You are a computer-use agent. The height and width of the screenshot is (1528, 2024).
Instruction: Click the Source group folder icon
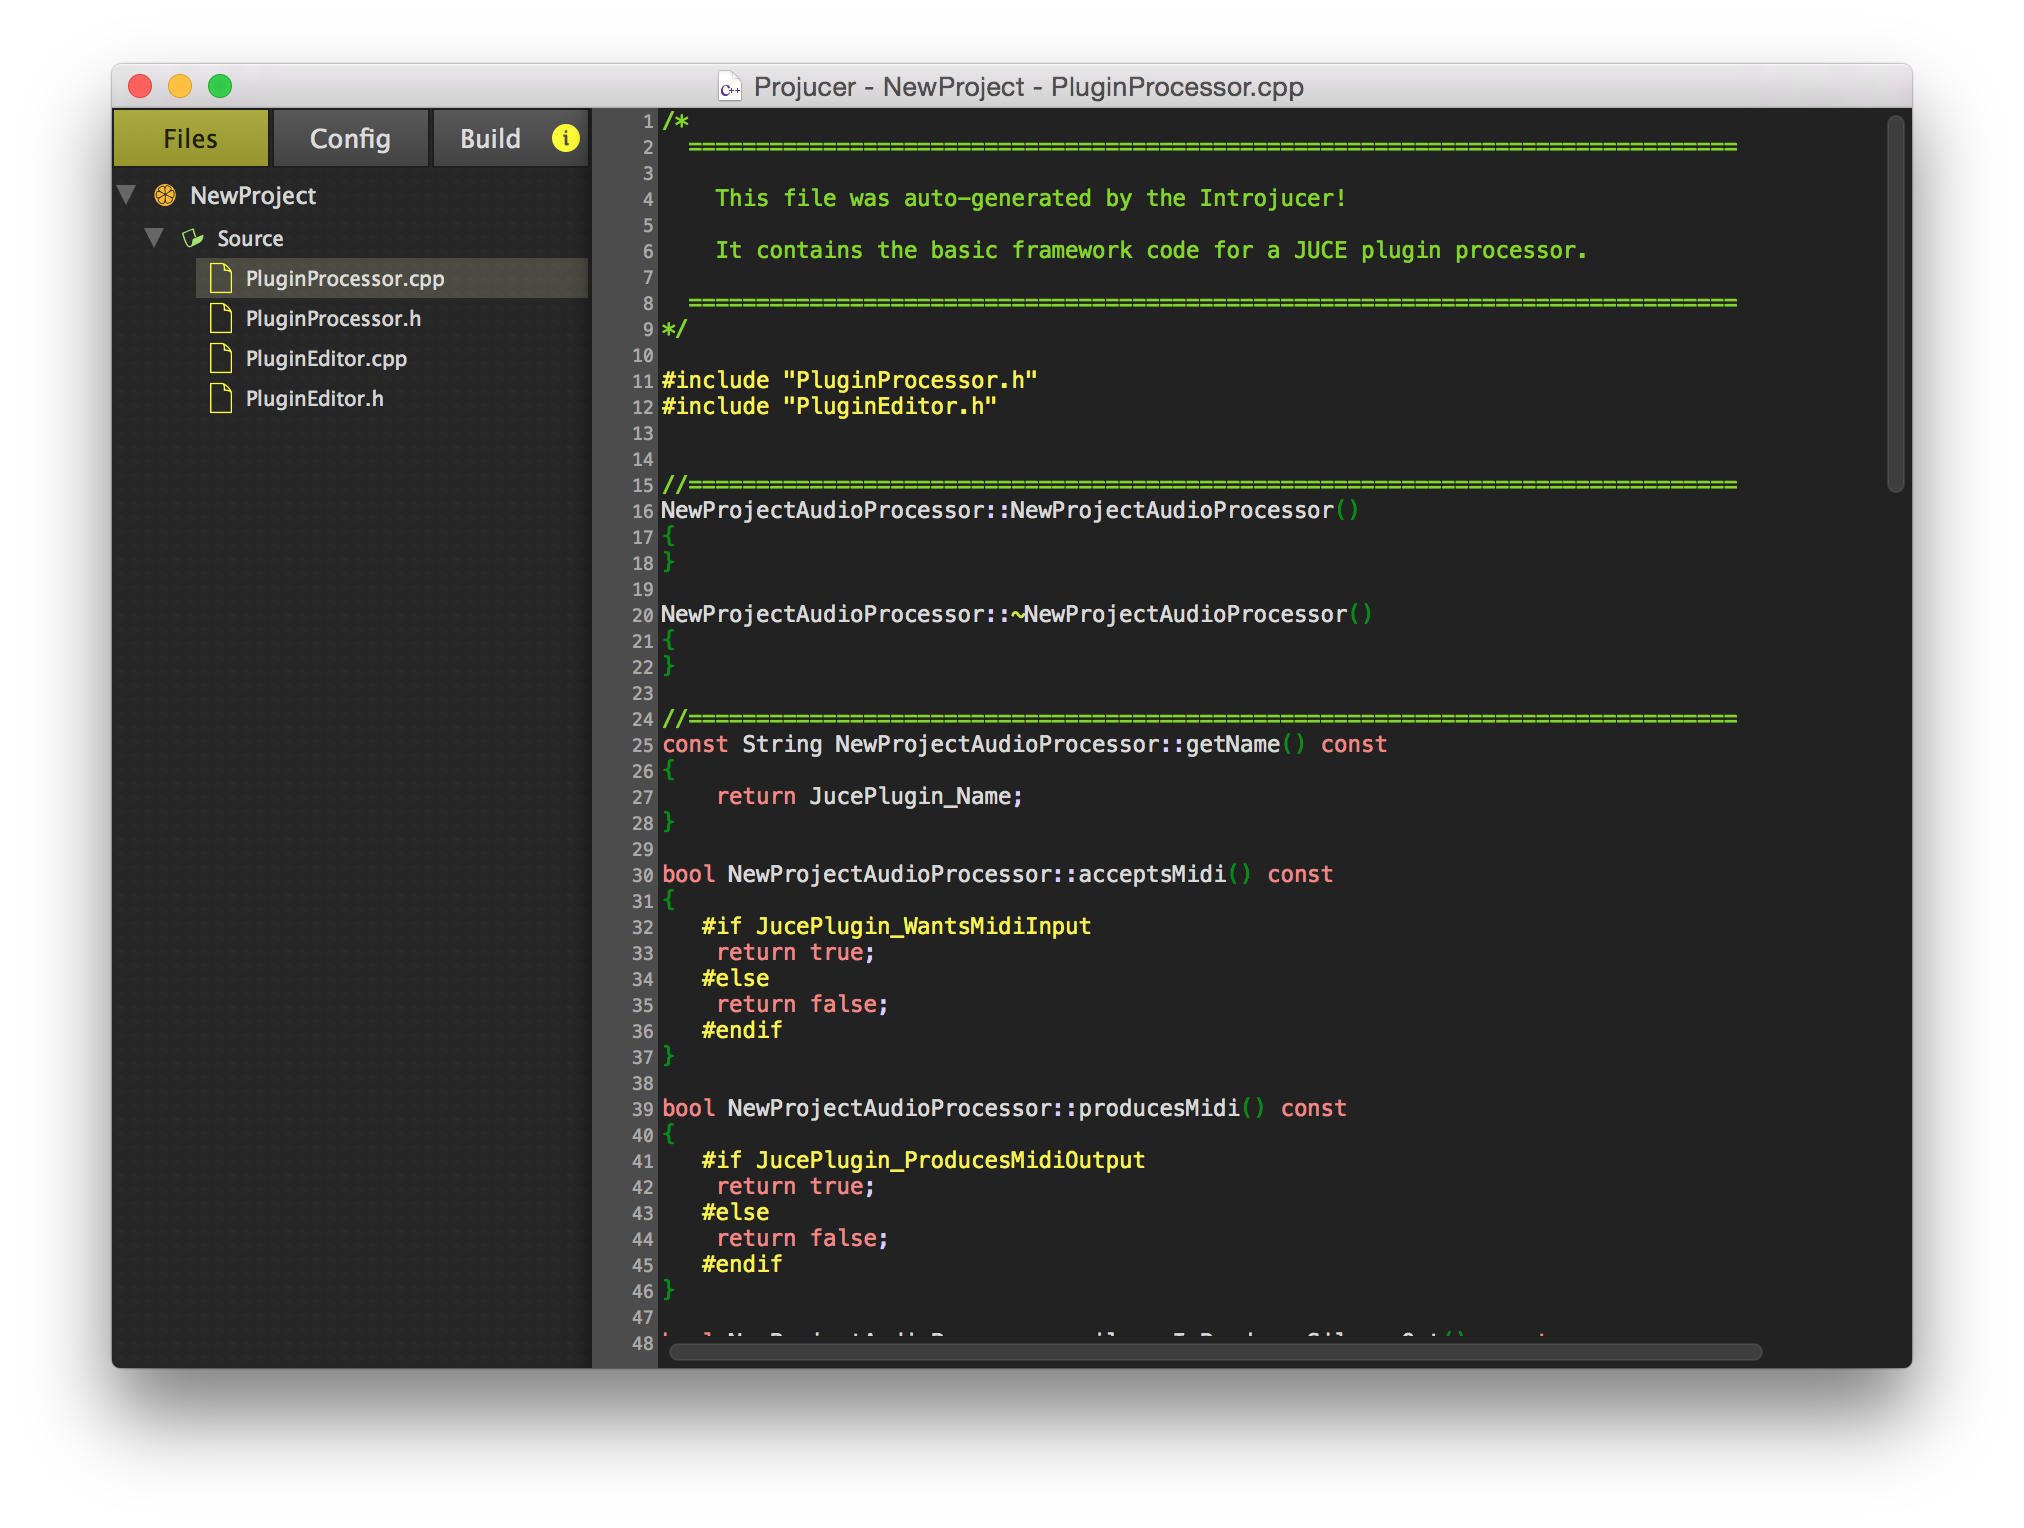(191, 238)
